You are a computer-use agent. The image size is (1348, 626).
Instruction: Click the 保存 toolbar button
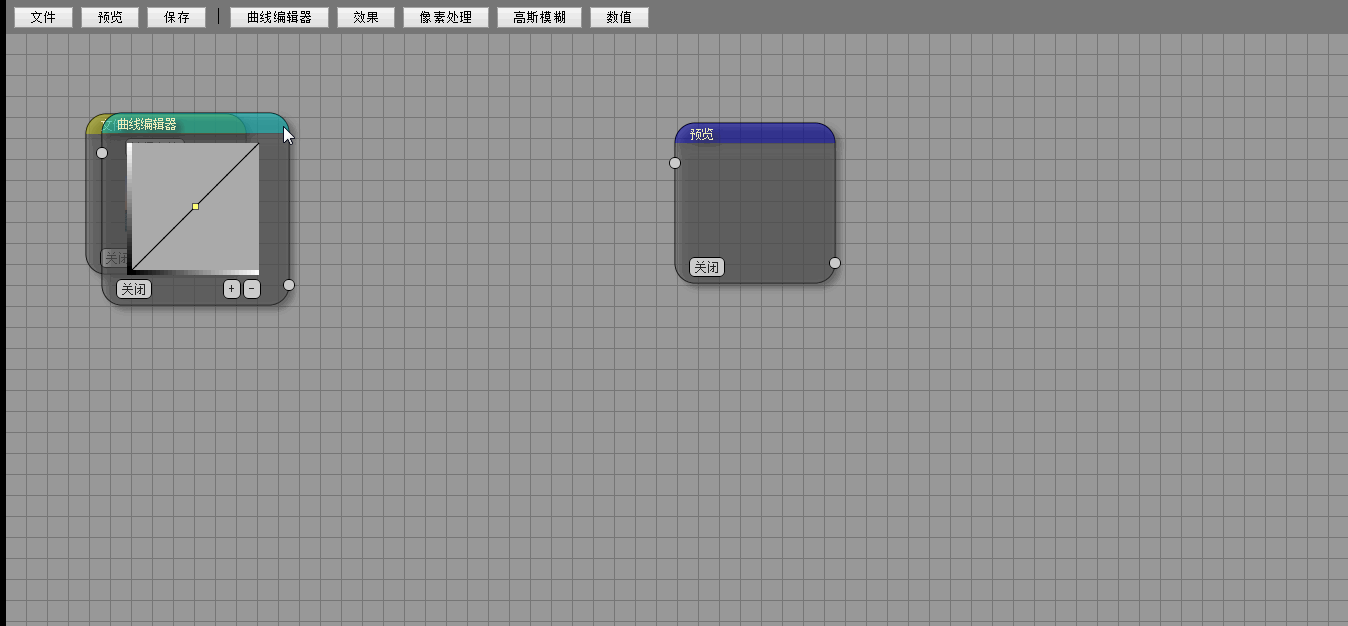(176, 17)
